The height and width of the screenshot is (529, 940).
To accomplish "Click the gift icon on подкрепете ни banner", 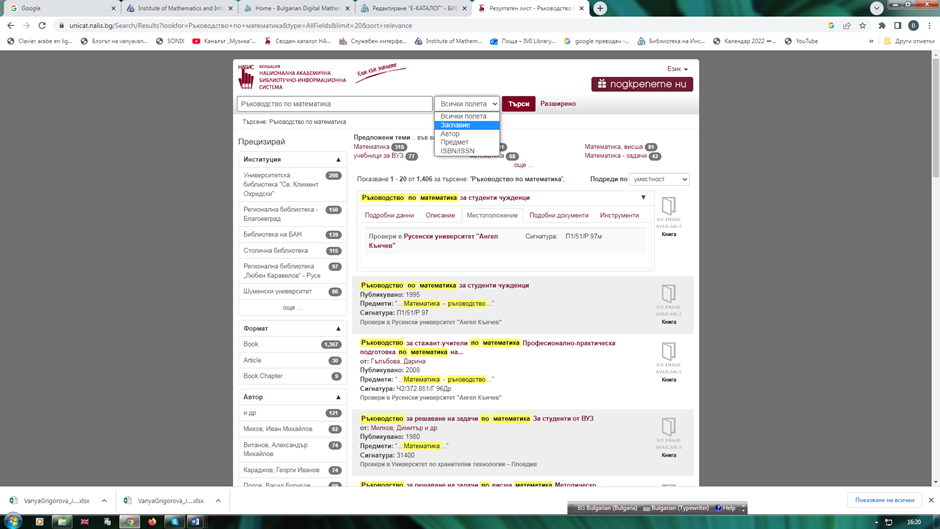I will click(x=602, y=84).
